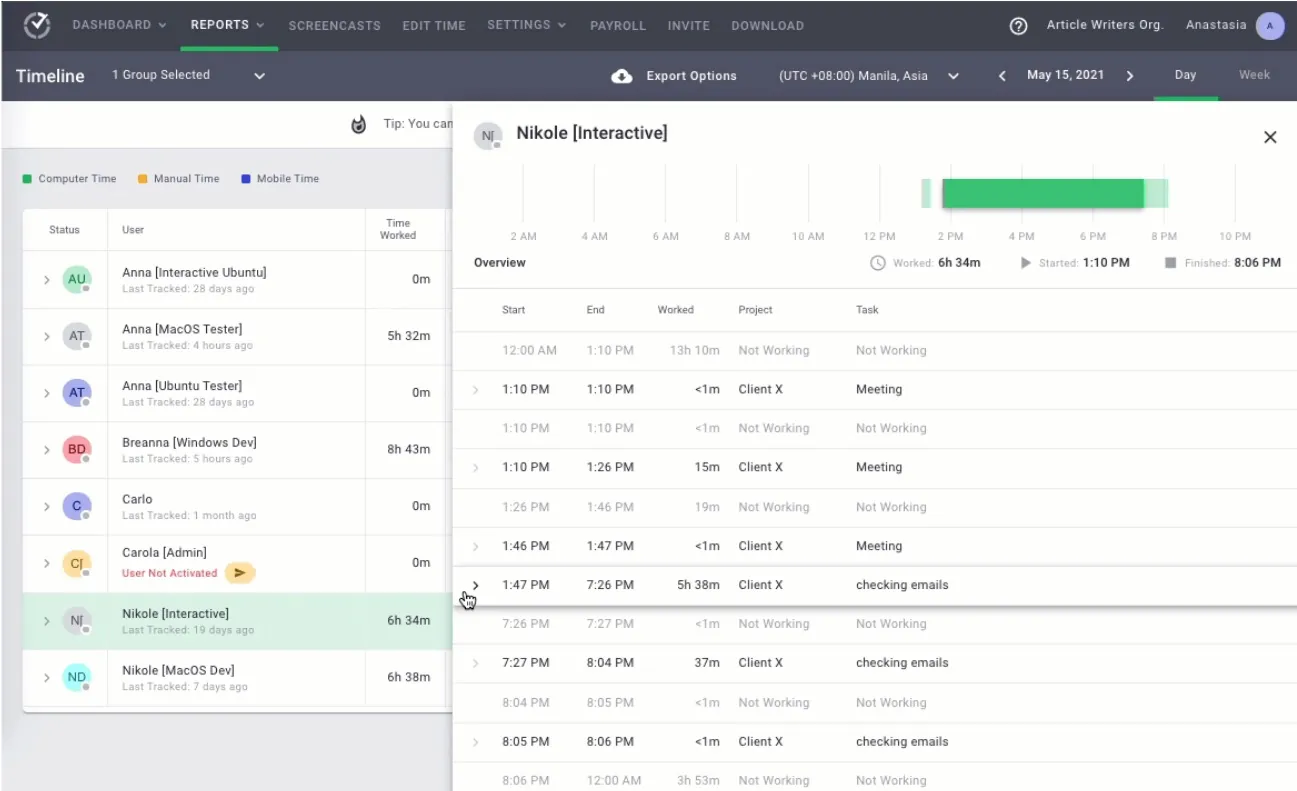Open the help question mark icon

point(1019,26)
